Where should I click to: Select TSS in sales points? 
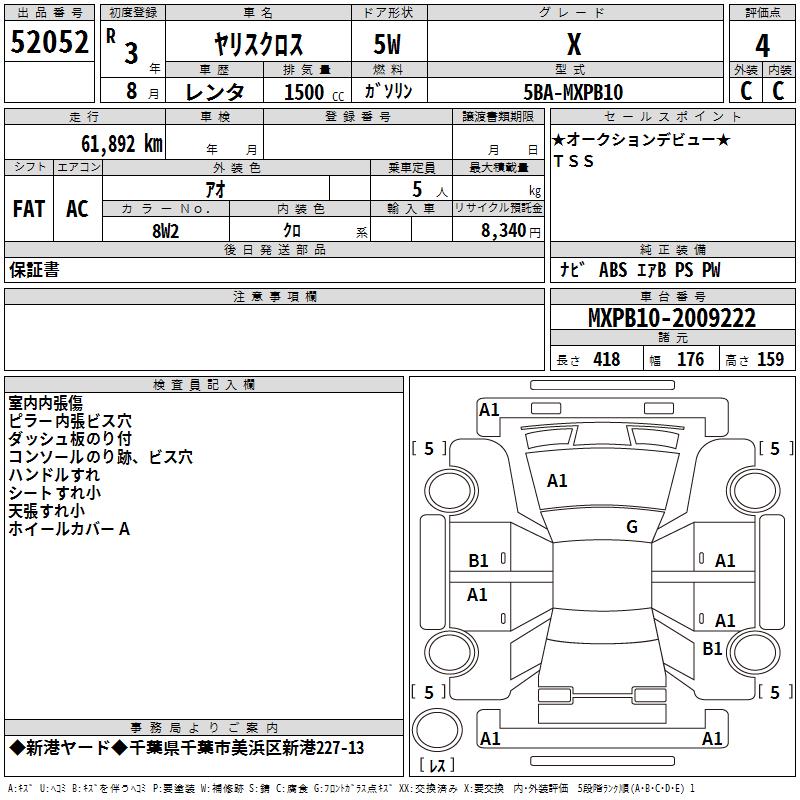click(573, 161)
